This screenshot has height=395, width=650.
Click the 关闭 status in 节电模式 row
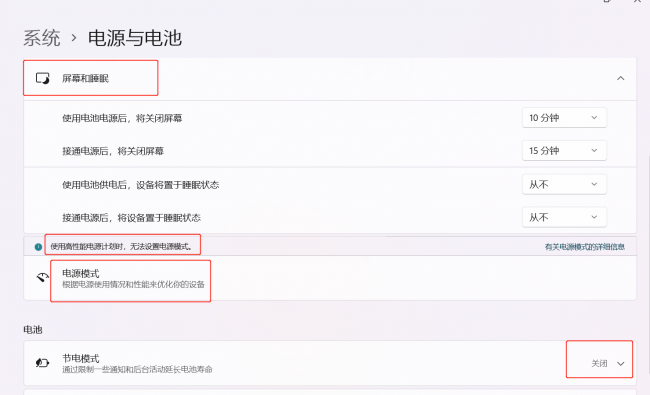coord(599,363)
